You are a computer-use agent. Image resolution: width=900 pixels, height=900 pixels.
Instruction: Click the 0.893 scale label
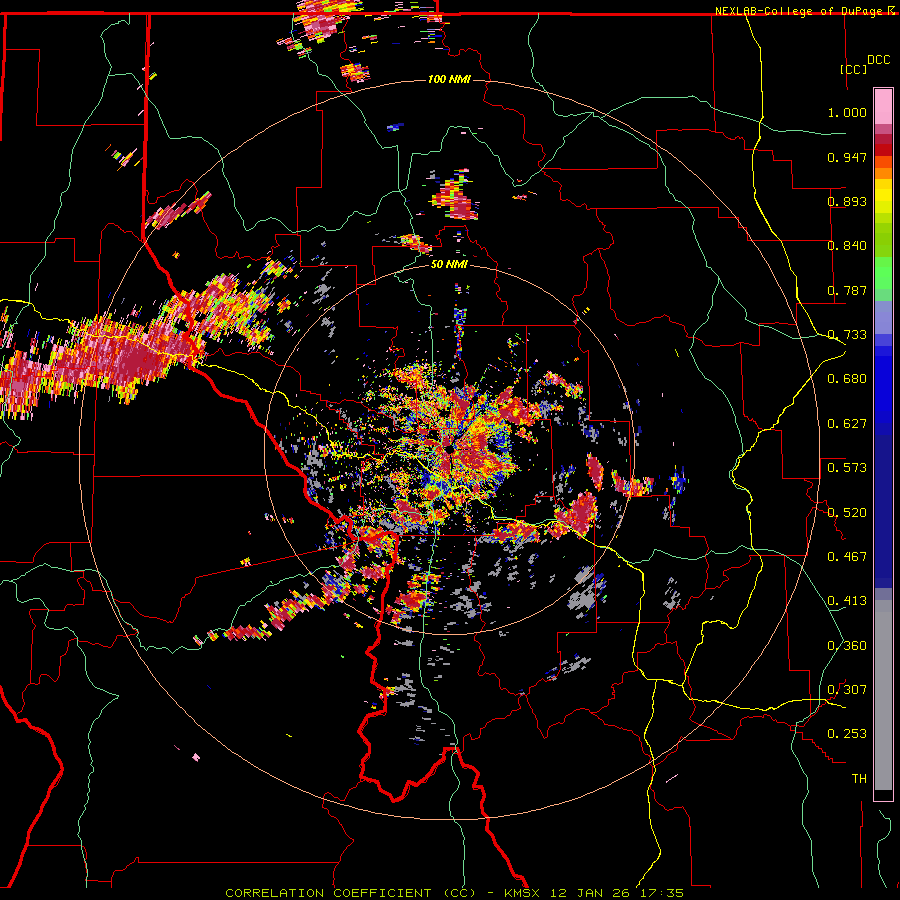tap(847, 201)
